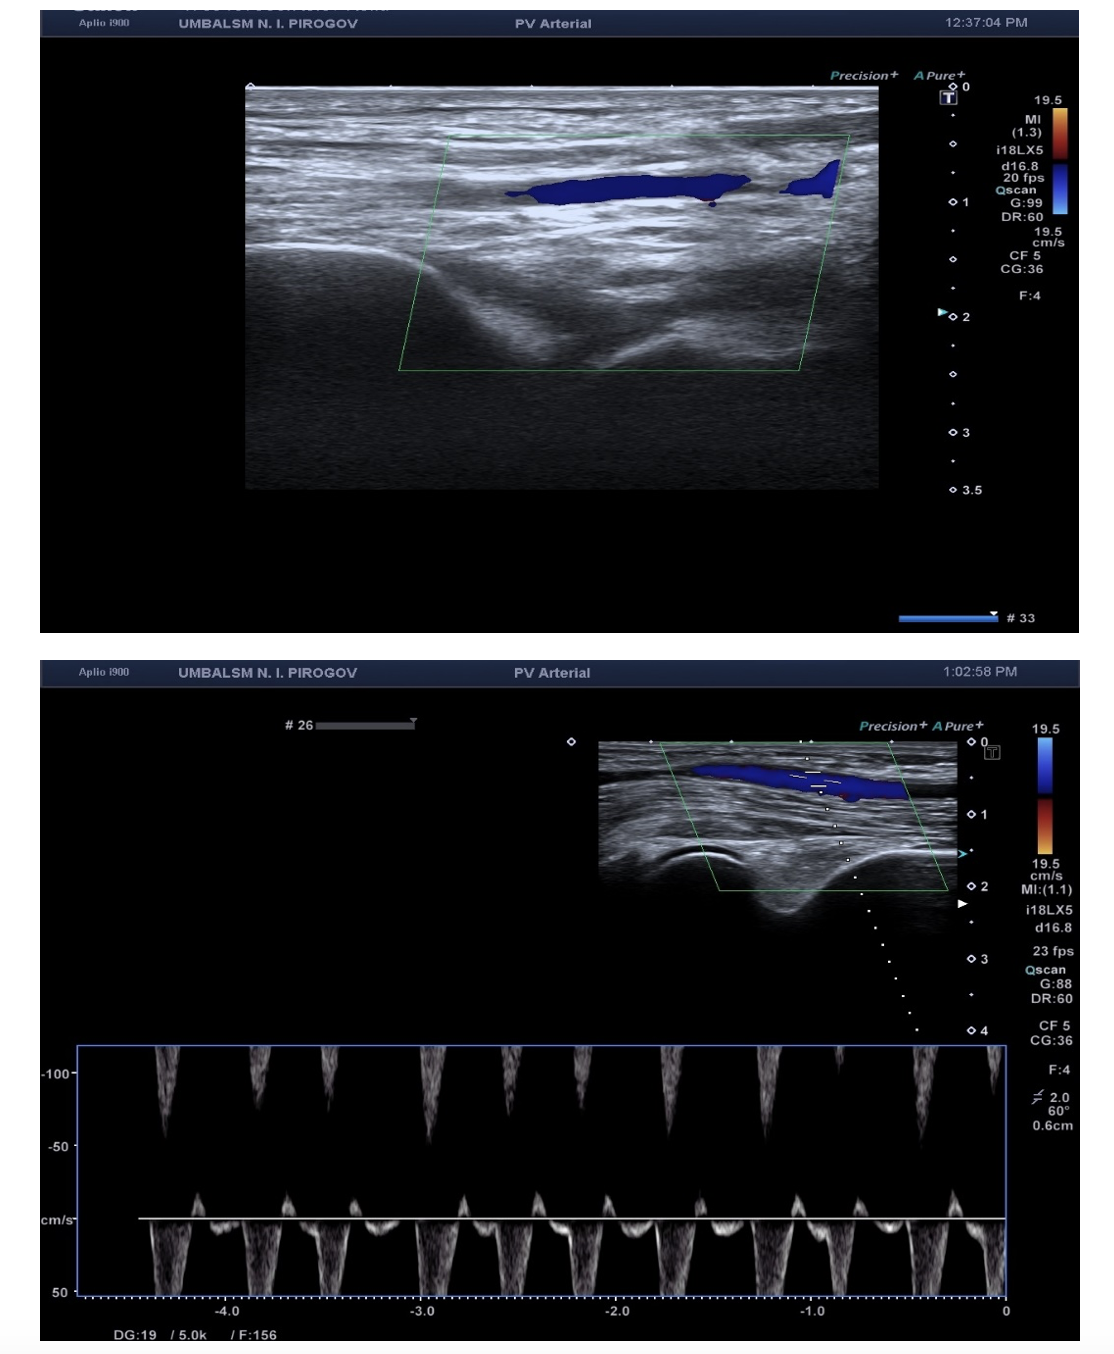Click the white triangle marker below depth 2
The width and height of the screenshot is (1114, 1354).
point(962,904)
